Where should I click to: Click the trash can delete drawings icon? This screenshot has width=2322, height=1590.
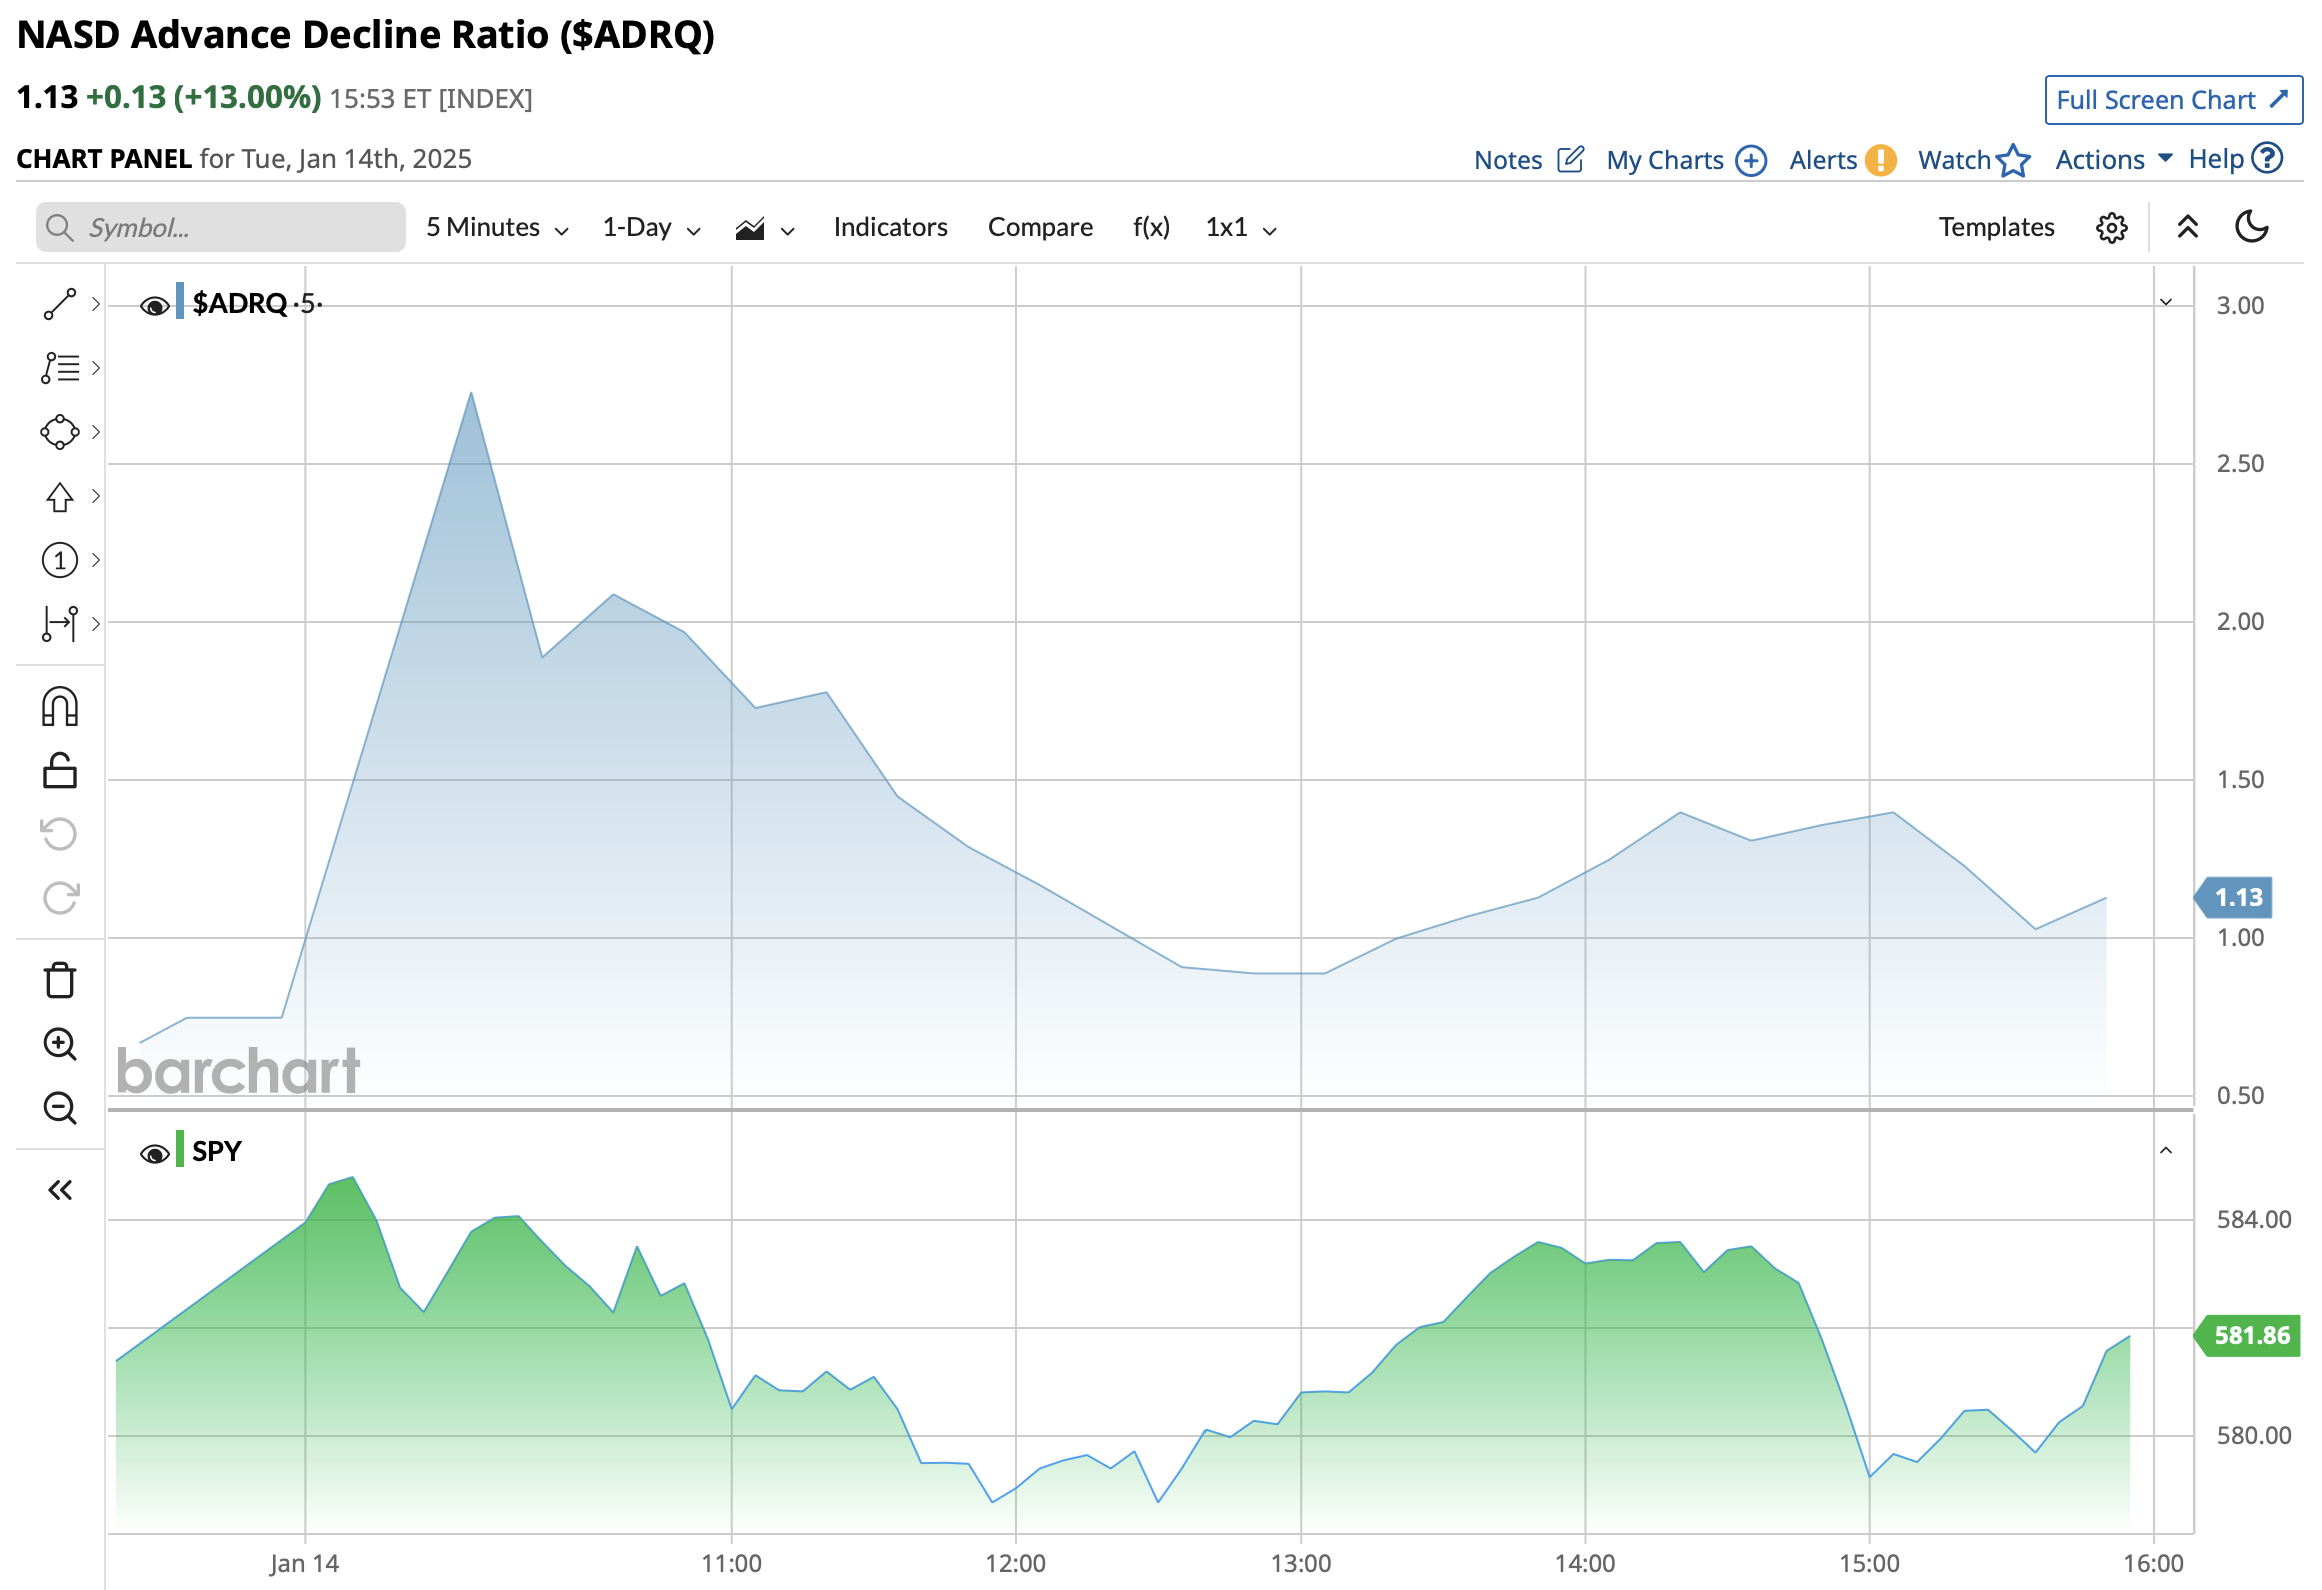tap(60, 980)
